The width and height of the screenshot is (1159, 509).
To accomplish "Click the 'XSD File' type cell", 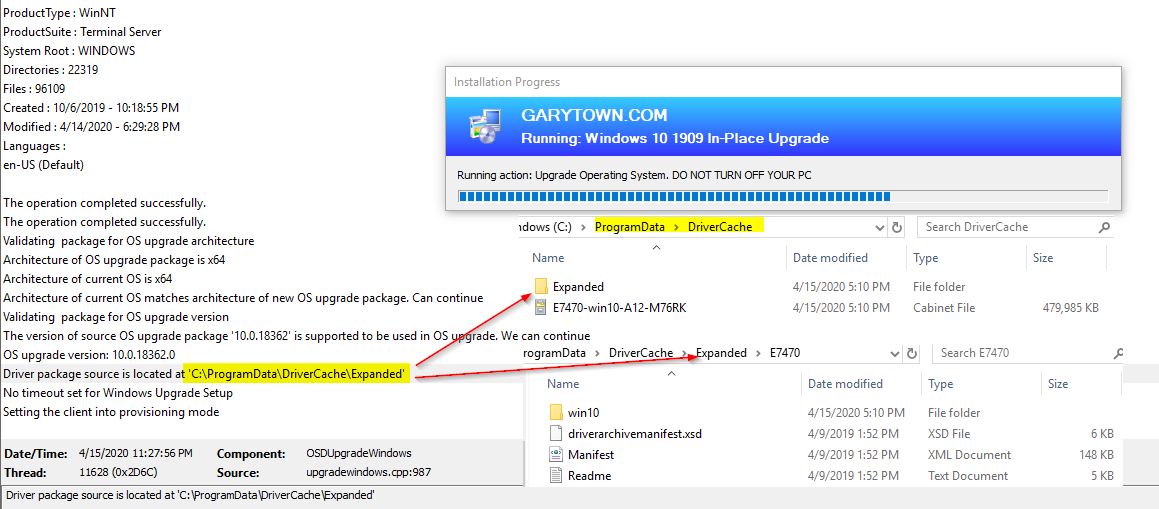I will pos(951,434).
